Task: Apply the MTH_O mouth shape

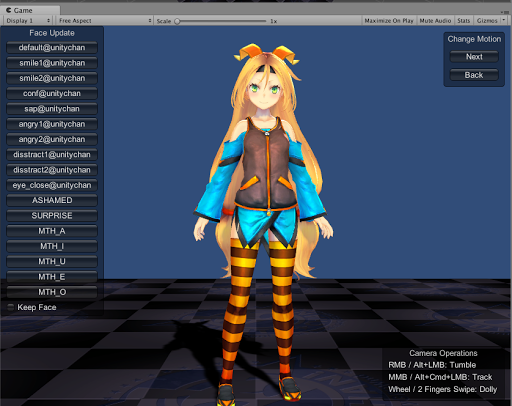Action: click(x=52, y=292)
